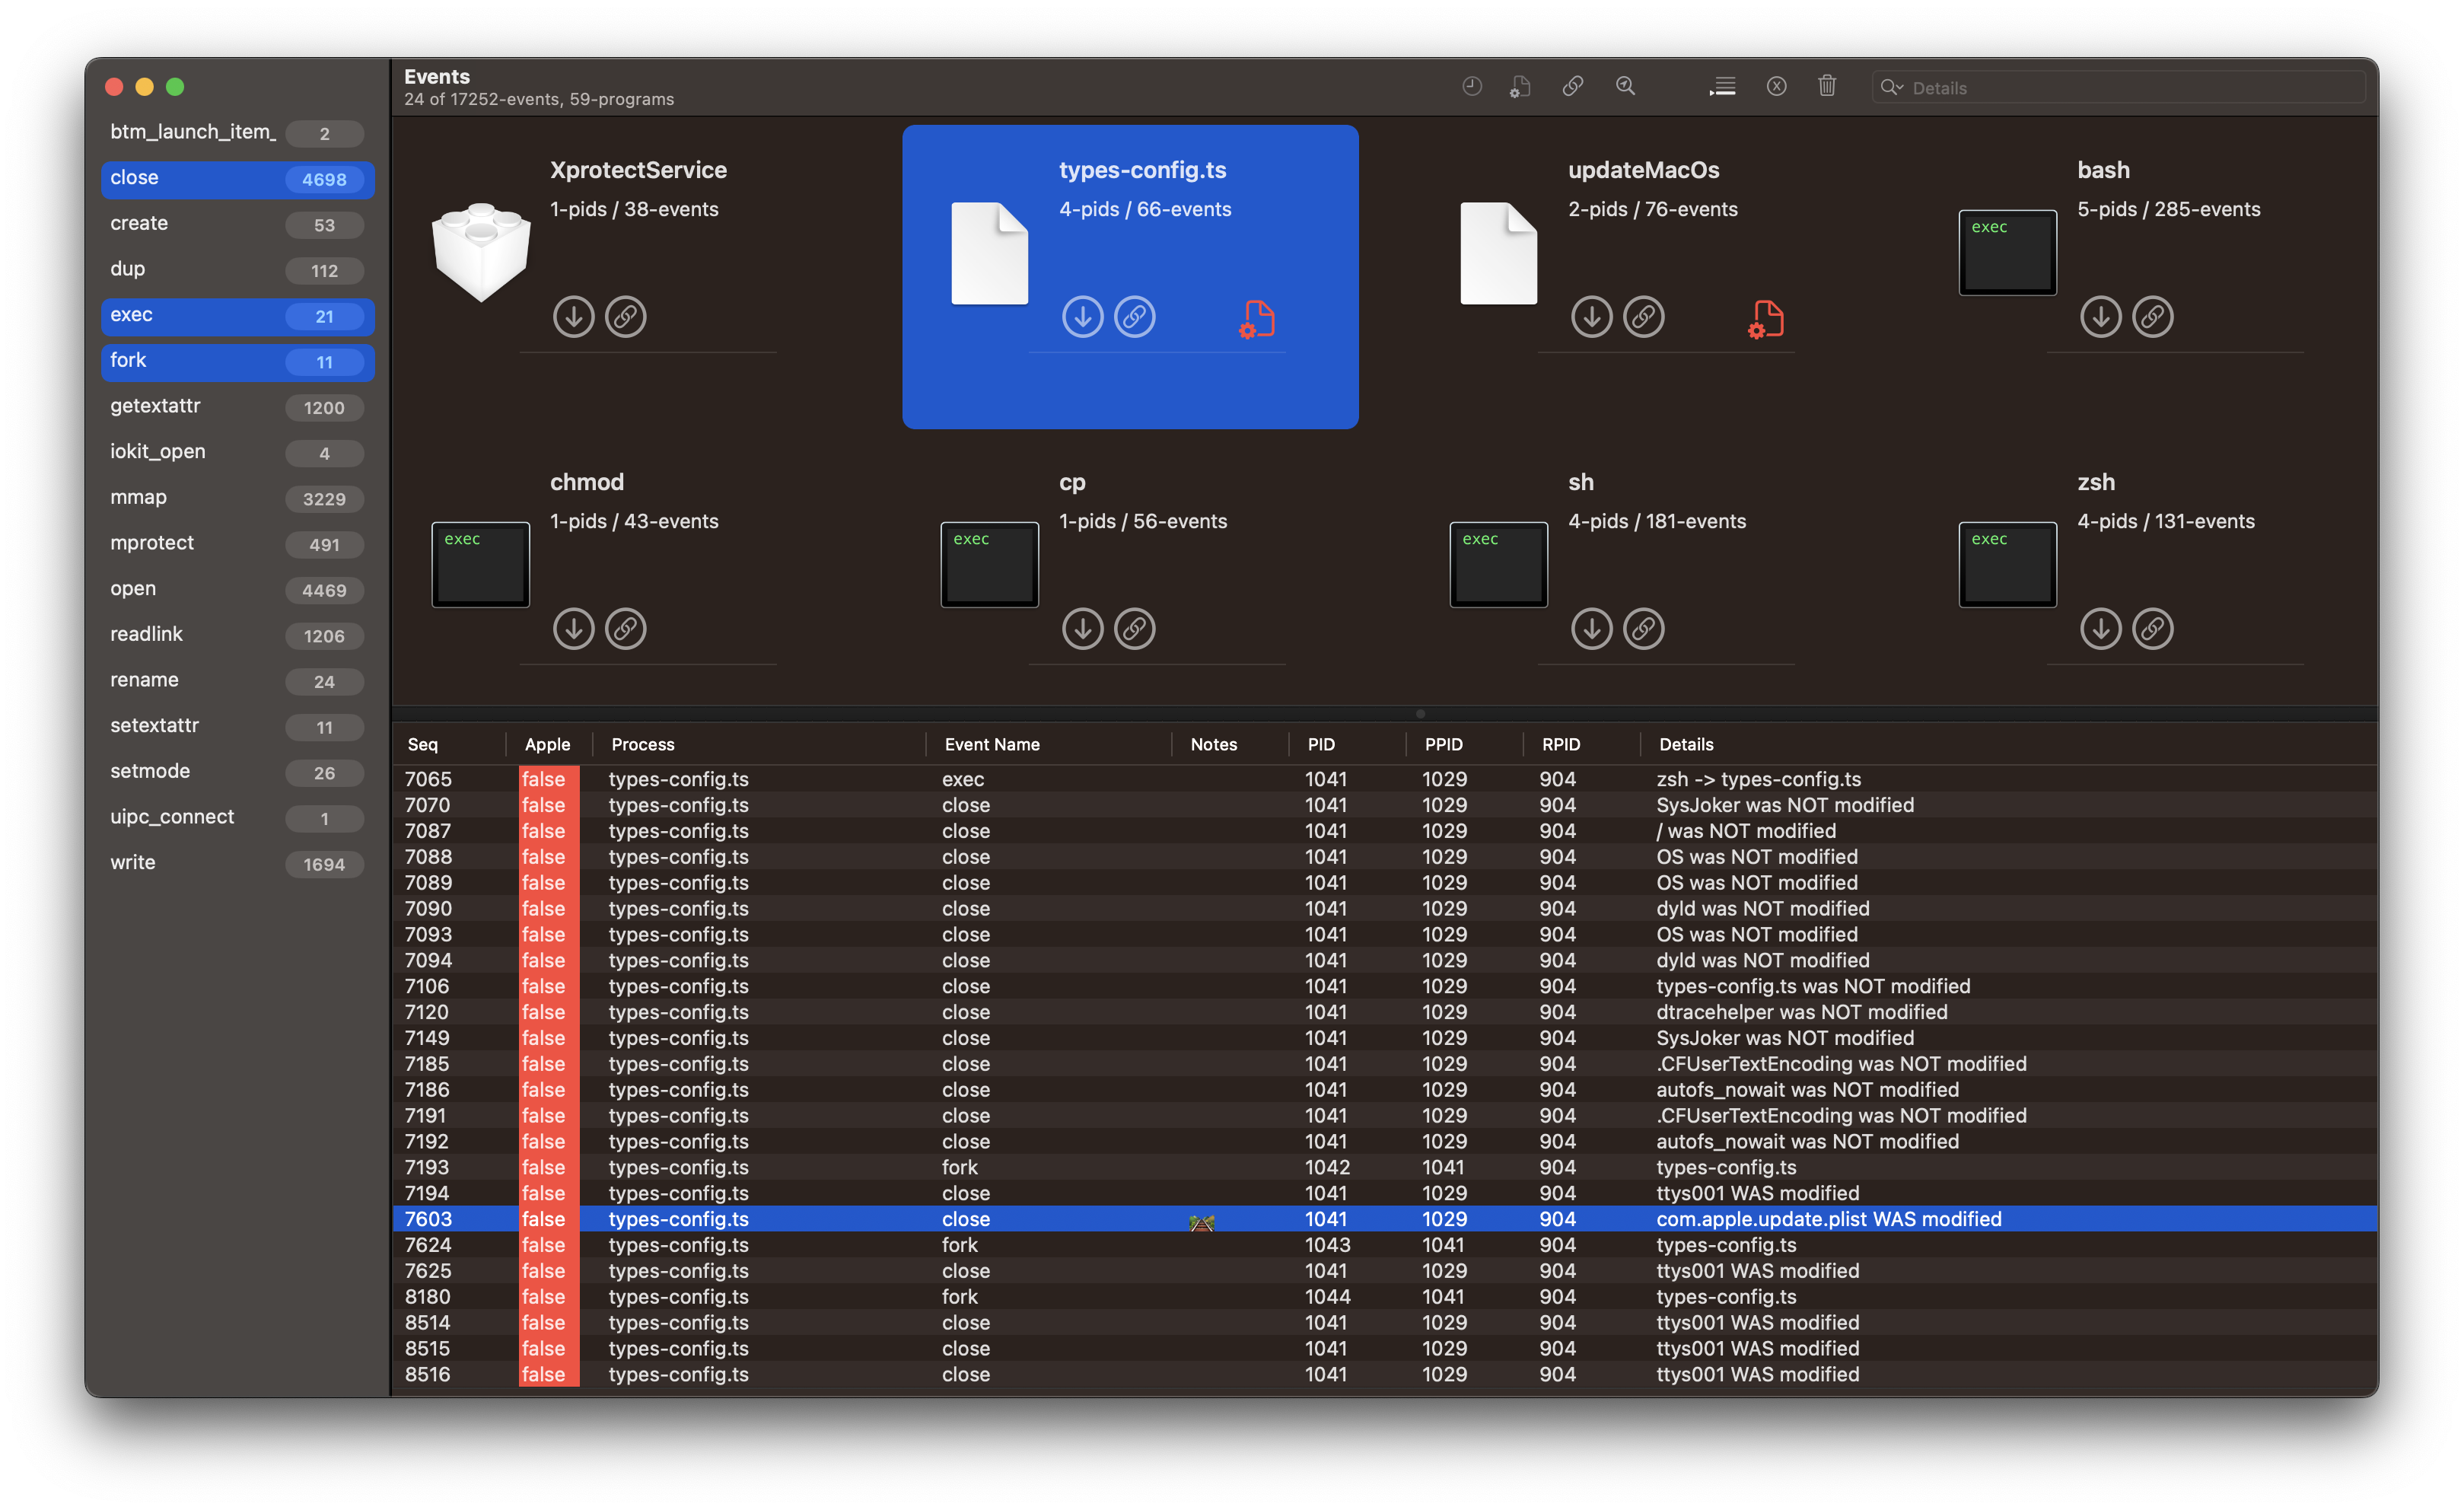Toggle the open event filter
The width and height of the screenshot is (2464, 1510).
tap(238, 590)
